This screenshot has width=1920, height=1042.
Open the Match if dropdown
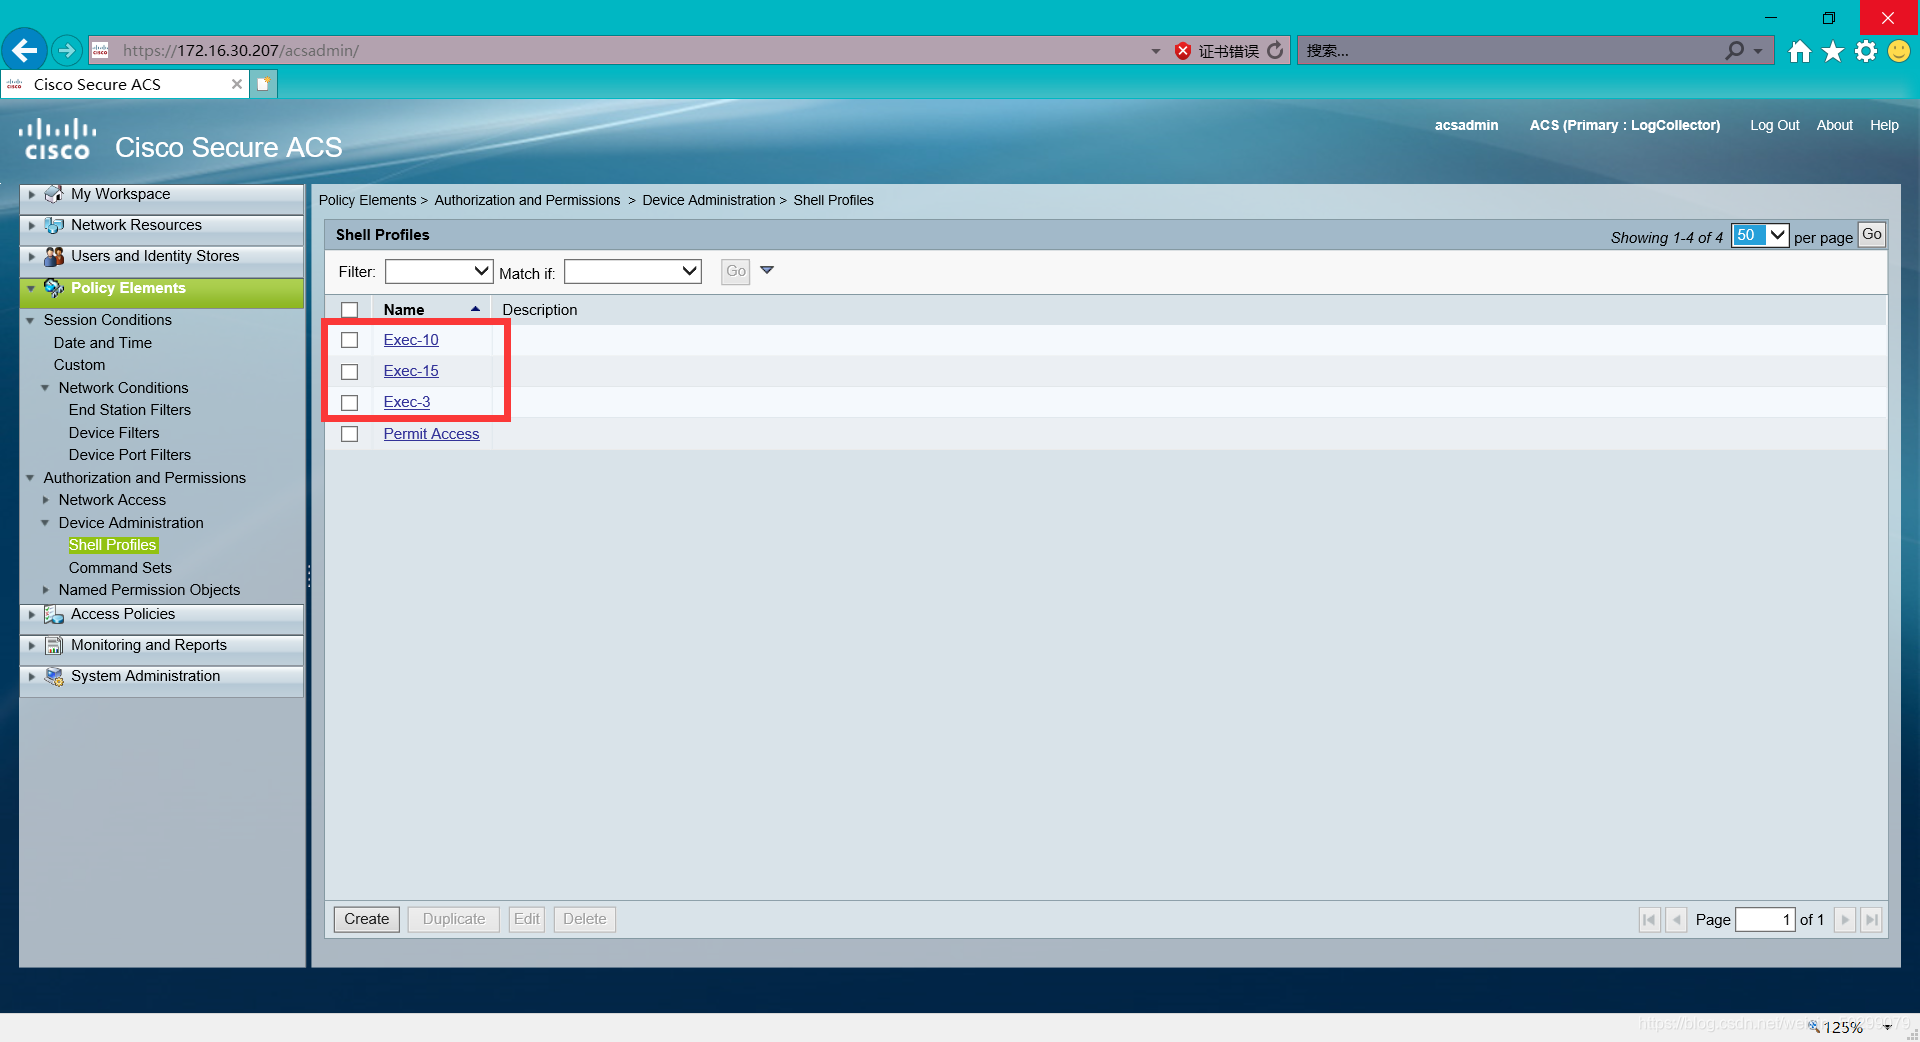point(633,271)
